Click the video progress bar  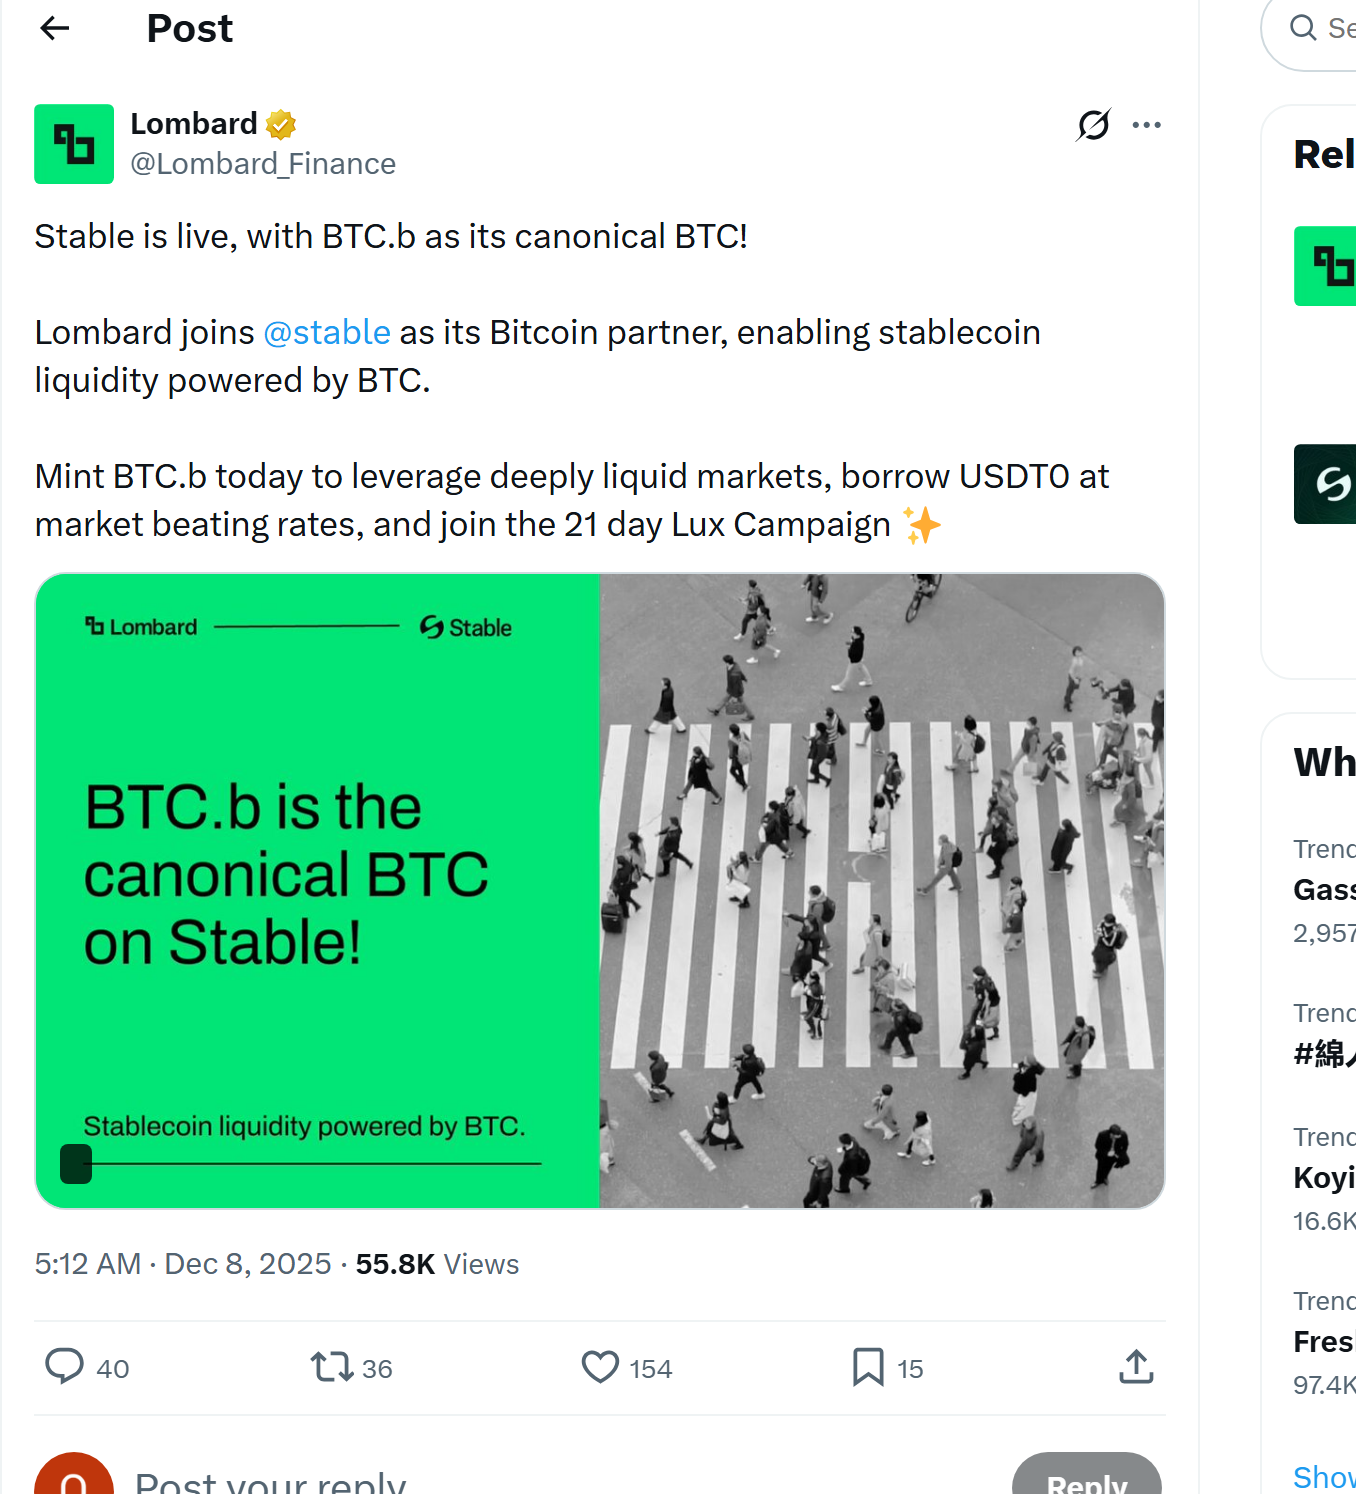pyautogui.click(x=300, y=1164)
